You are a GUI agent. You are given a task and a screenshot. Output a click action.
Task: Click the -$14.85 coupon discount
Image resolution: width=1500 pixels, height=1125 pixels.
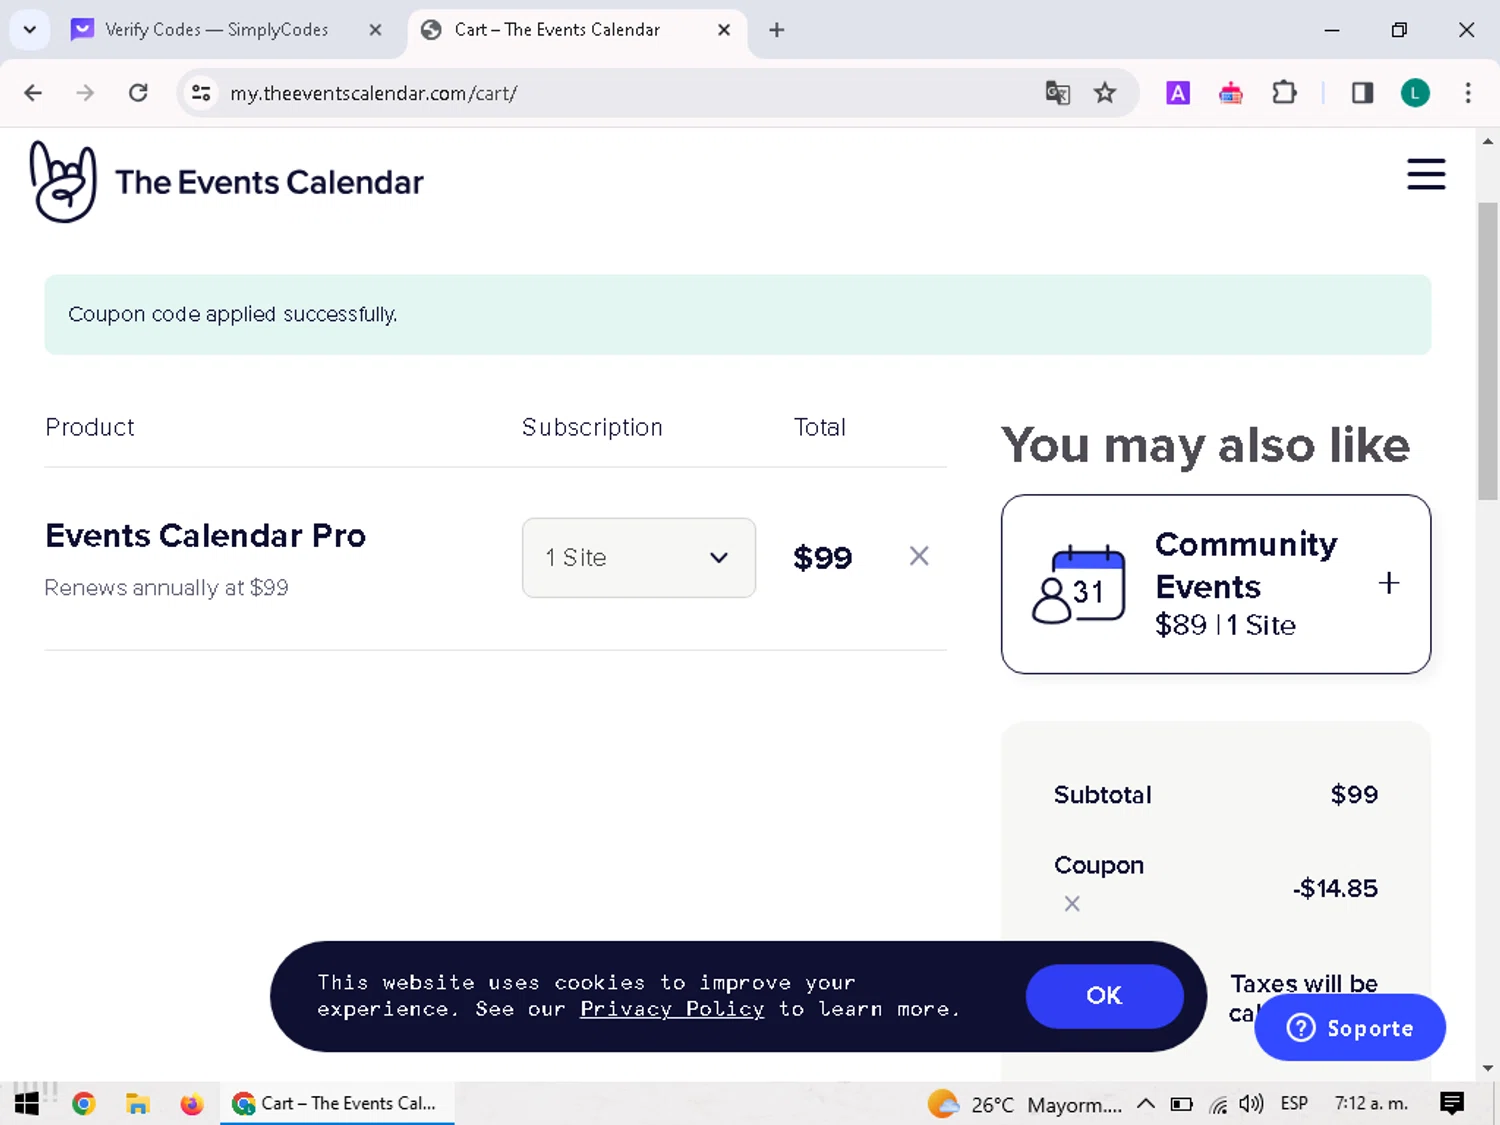tap(1335, 888)
